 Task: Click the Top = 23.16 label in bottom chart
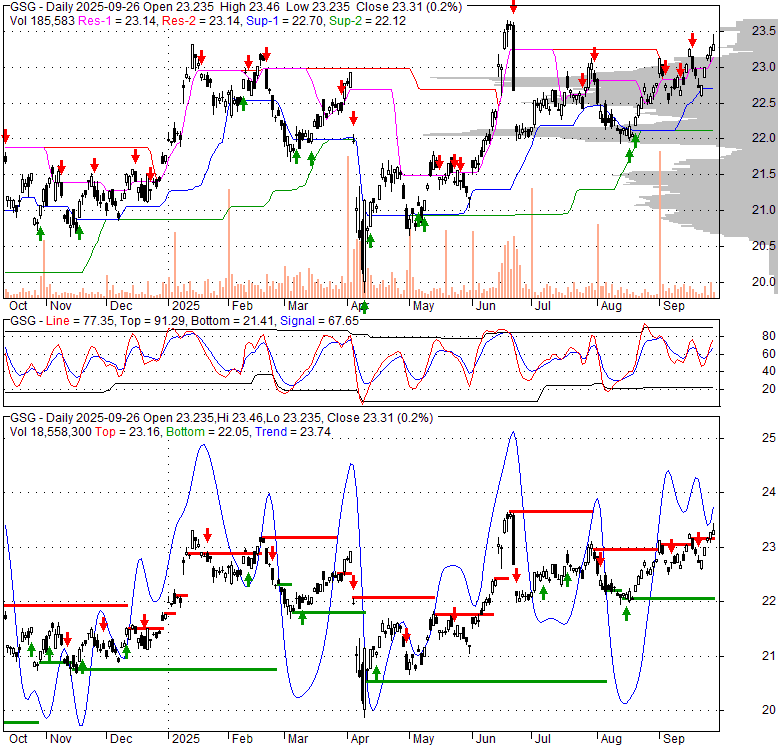tap(128, 432)
